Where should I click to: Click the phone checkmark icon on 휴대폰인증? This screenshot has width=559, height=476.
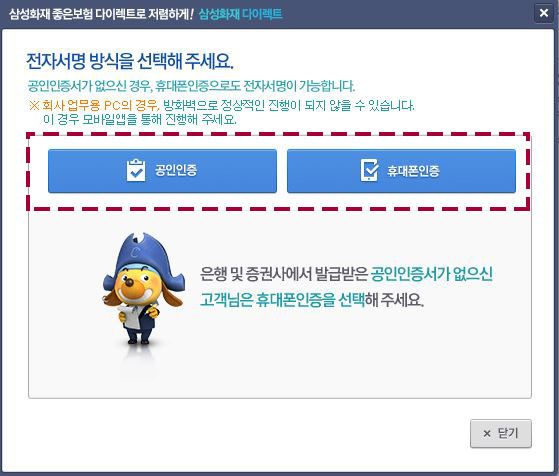click(369, 170)
